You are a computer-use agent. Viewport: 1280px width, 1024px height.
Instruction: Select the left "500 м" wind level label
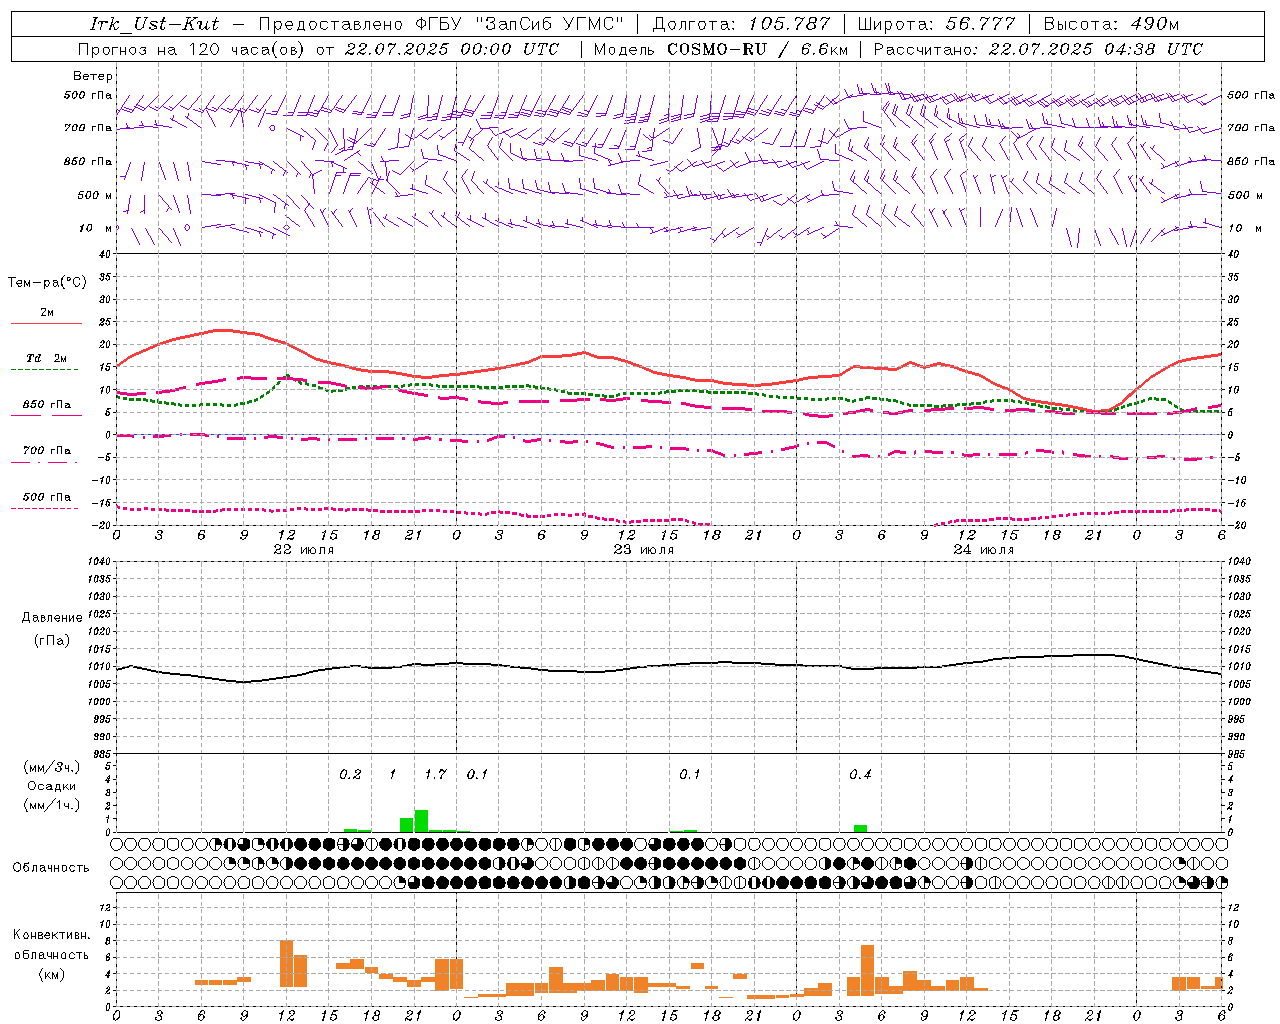(x=95, y=195)
